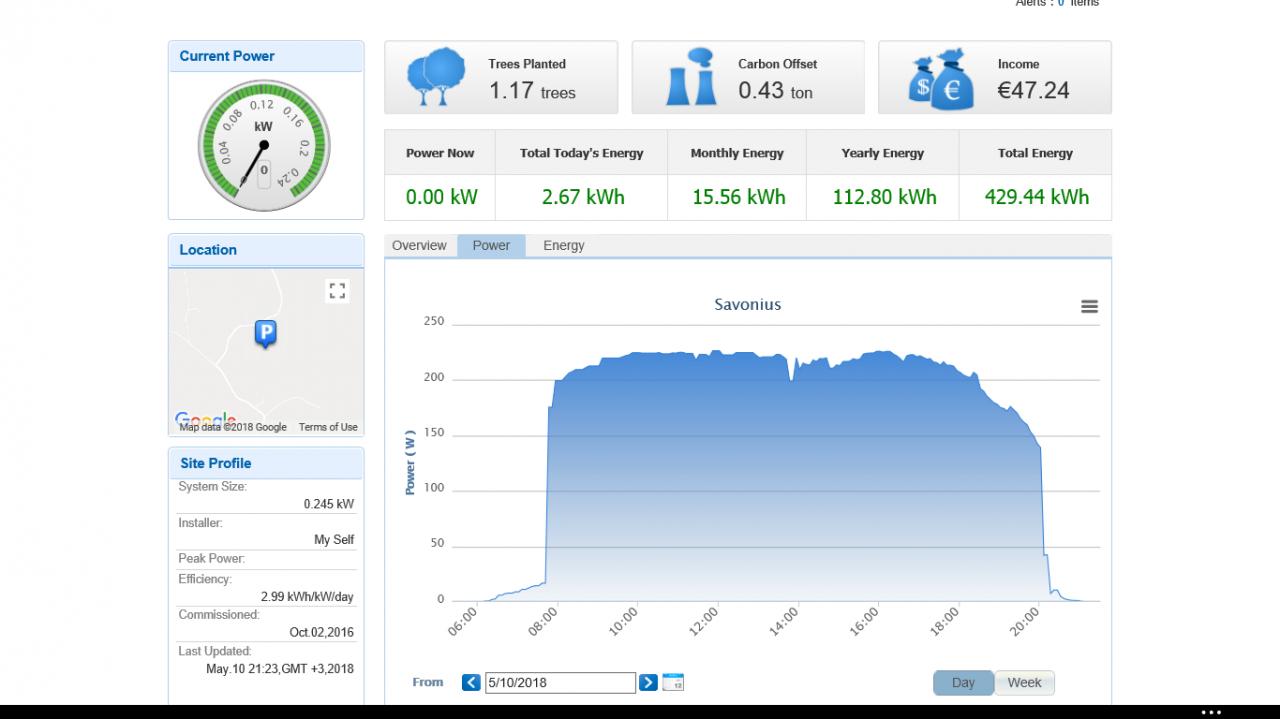Click the Site Profile panel header

[266, 463]
